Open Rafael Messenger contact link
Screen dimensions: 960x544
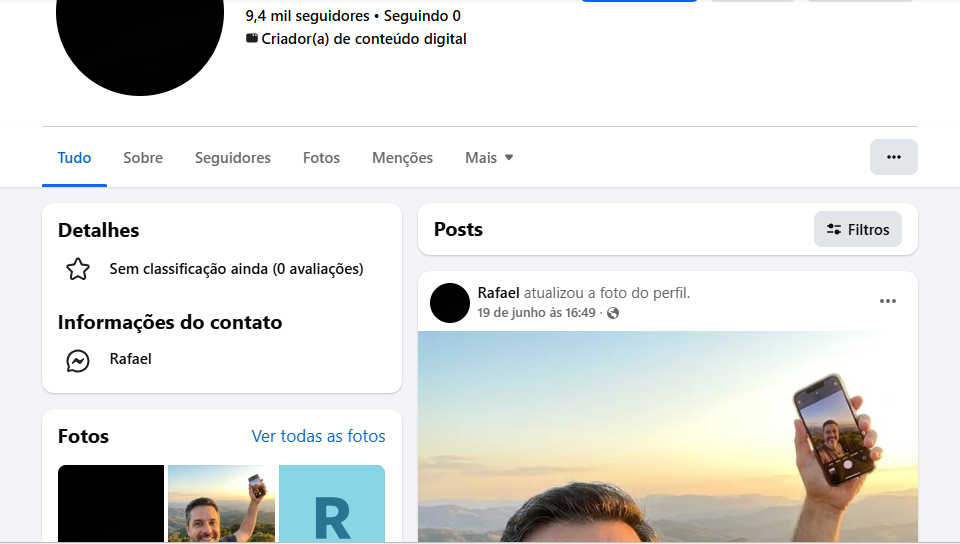click(130, 359)
